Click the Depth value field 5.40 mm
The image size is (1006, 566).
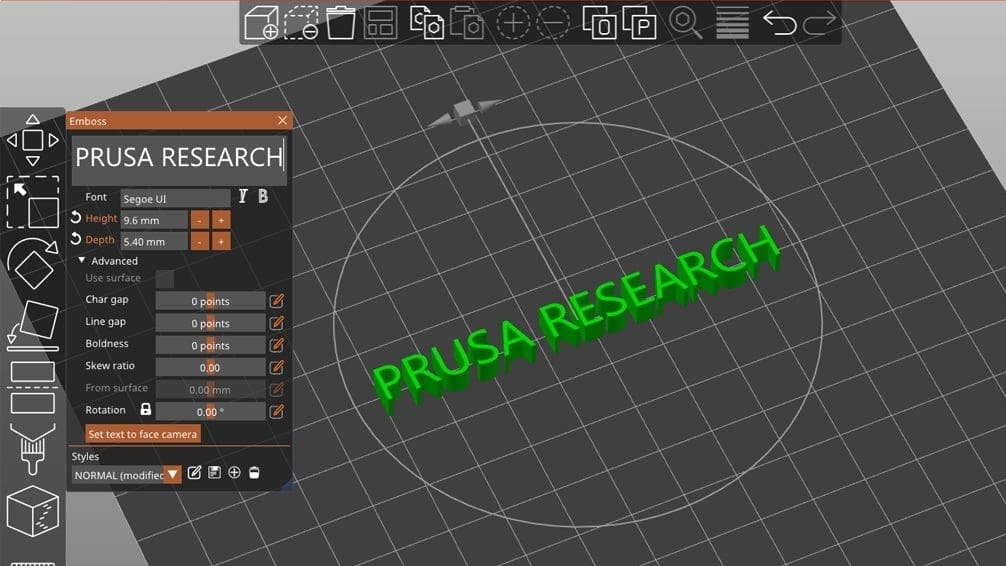(x=154, y=241)
